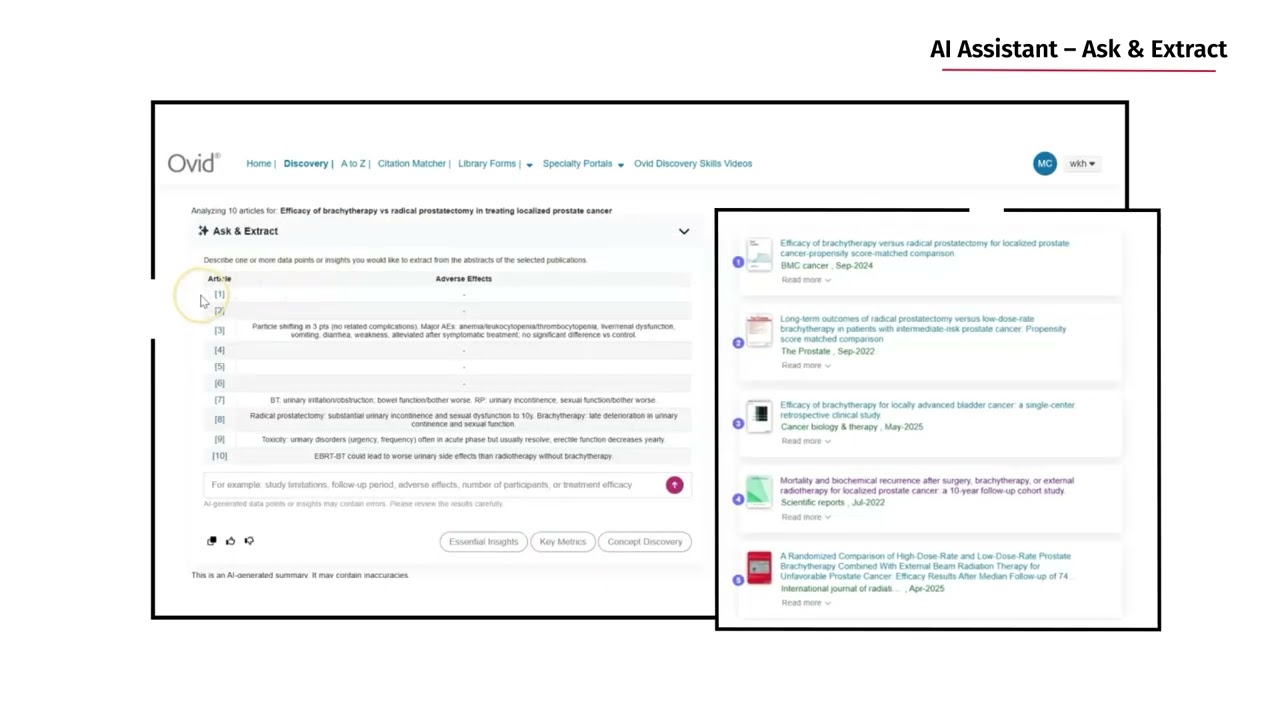This screenshot has width=1280, height=720.
Task: Open the locally advanced bladder cancer article title
Action: [x=927, y=410]
